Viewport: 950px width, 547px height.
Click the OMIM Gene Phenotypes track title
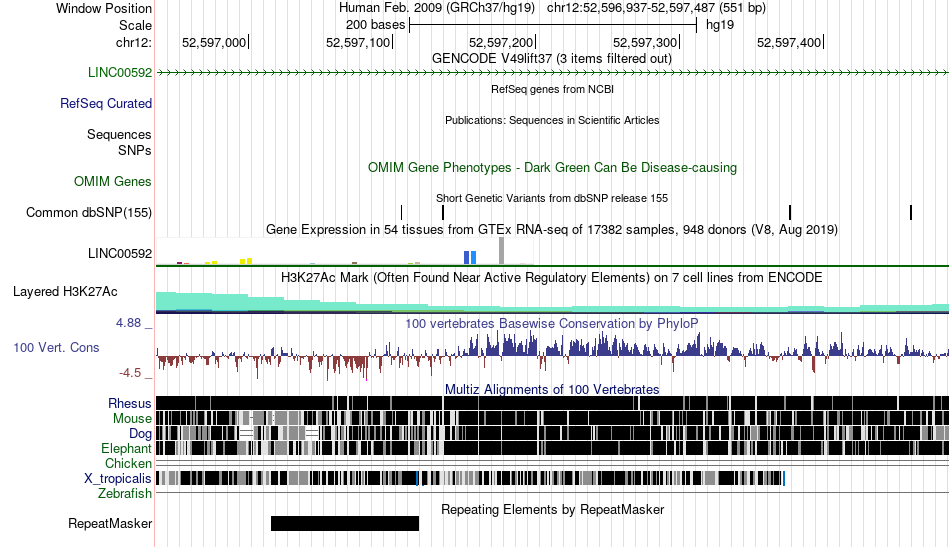553,168
